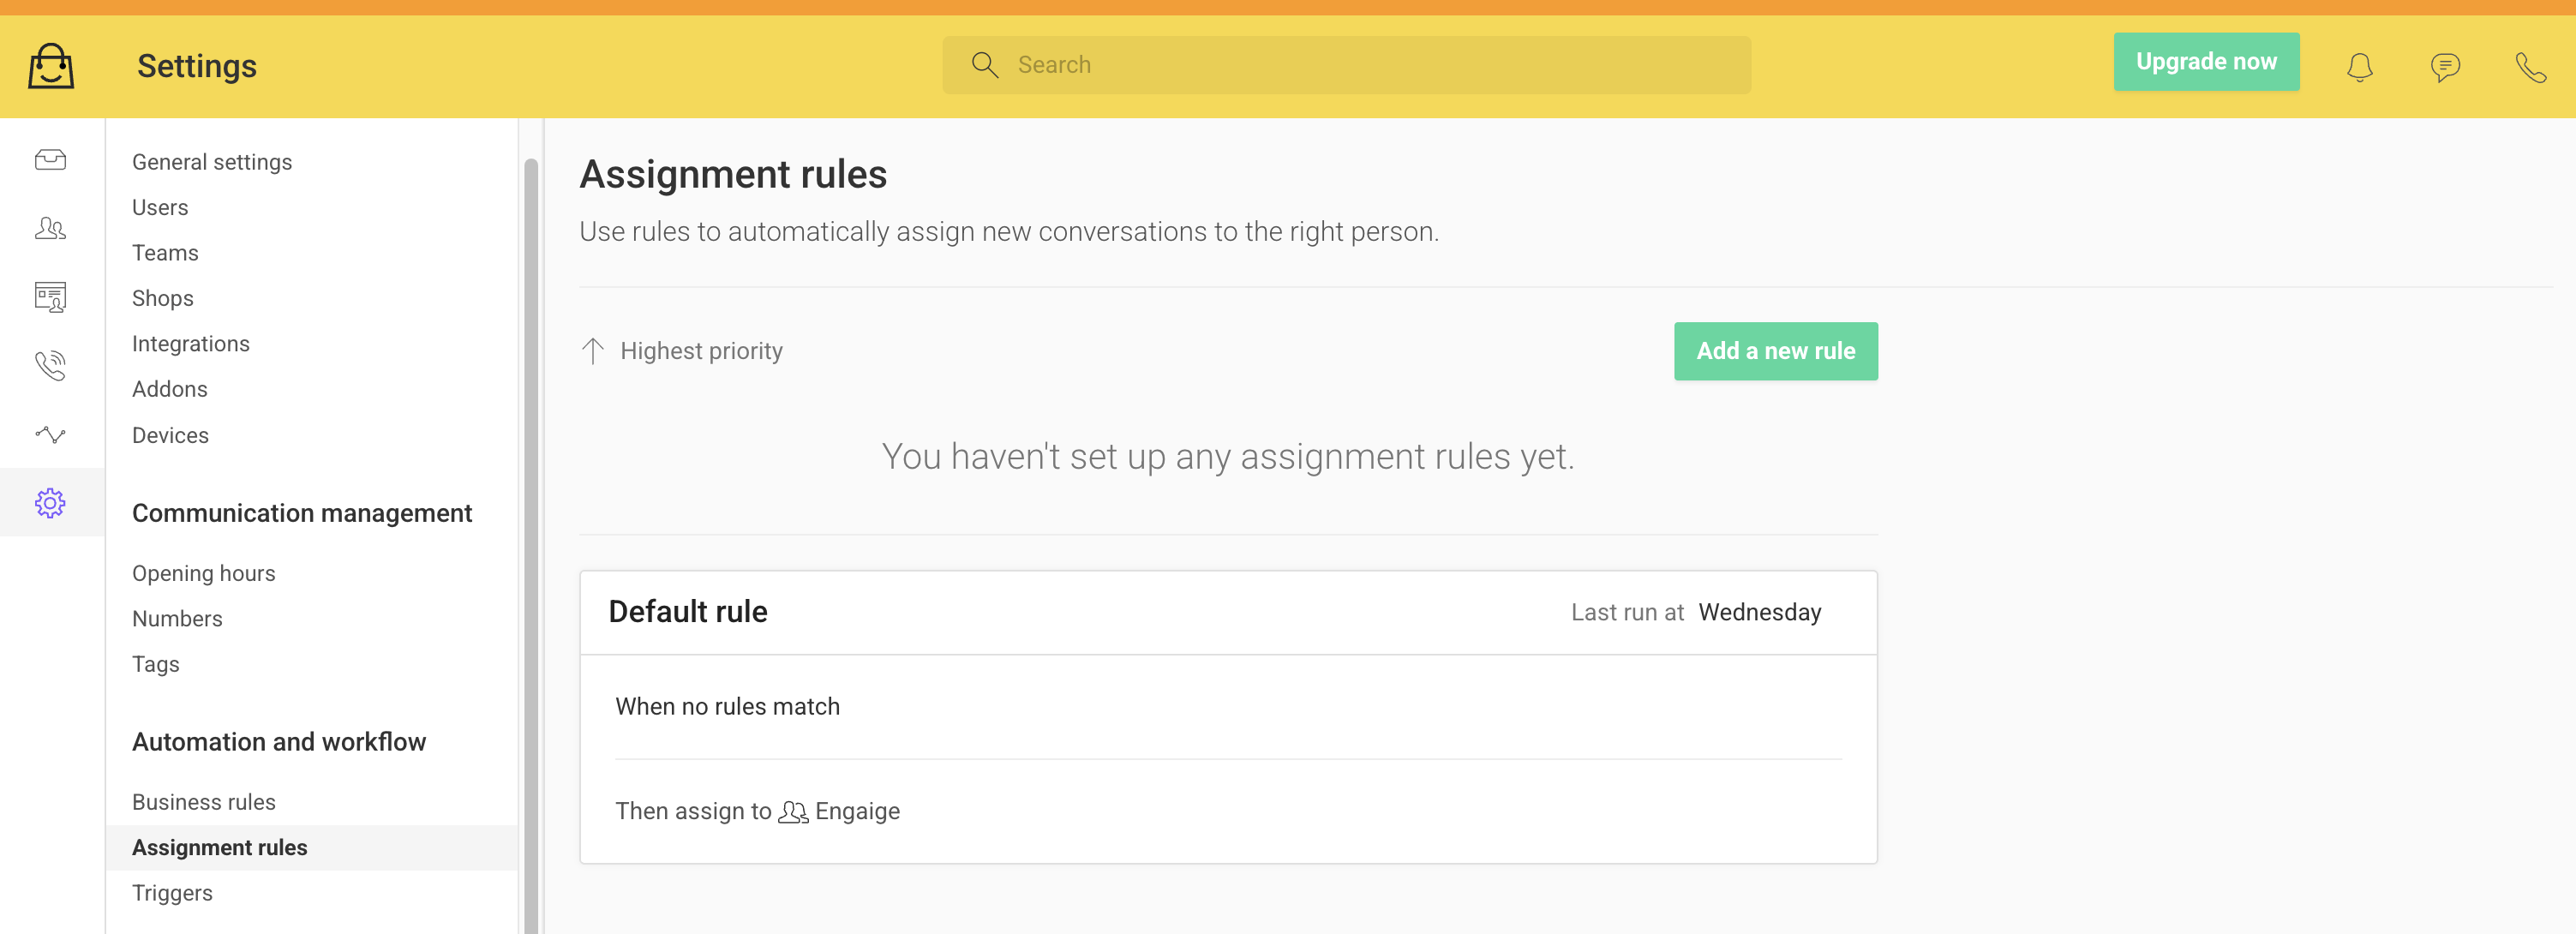This screenshot has height=934, width=2576.
Task: Click the phone icon in top header
Action: click(x=2530, y=67)
